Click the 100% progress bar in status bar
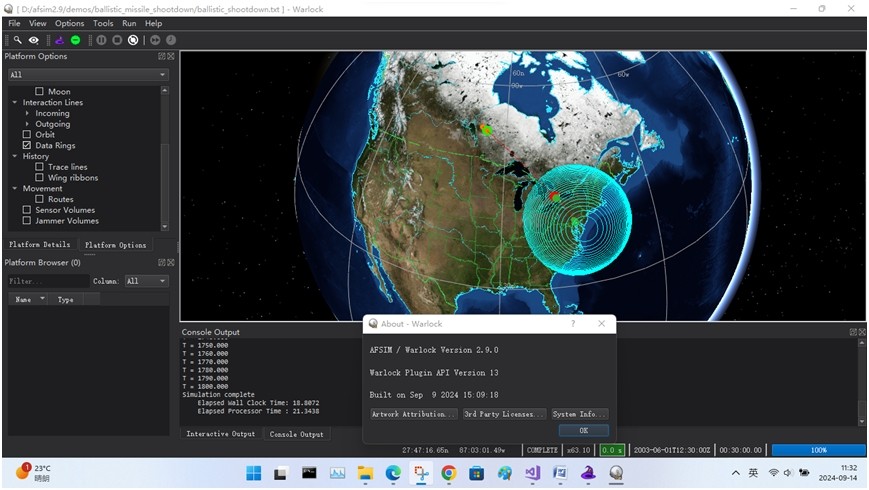Image resolution: width=869 pixels, height=490 pixels. (818, 450)
